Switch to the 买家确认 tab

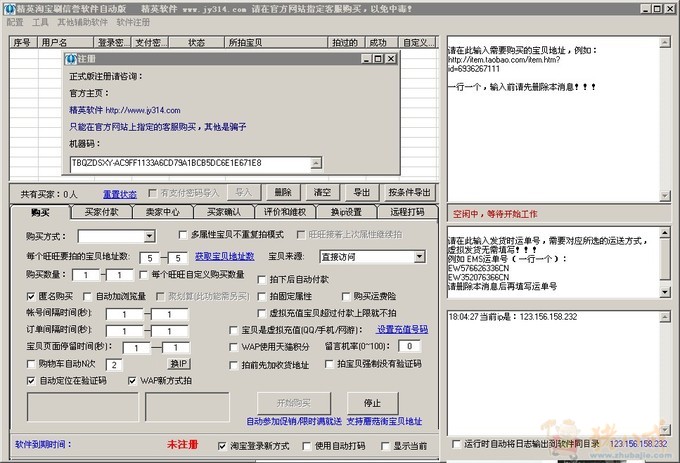point(223,212)
